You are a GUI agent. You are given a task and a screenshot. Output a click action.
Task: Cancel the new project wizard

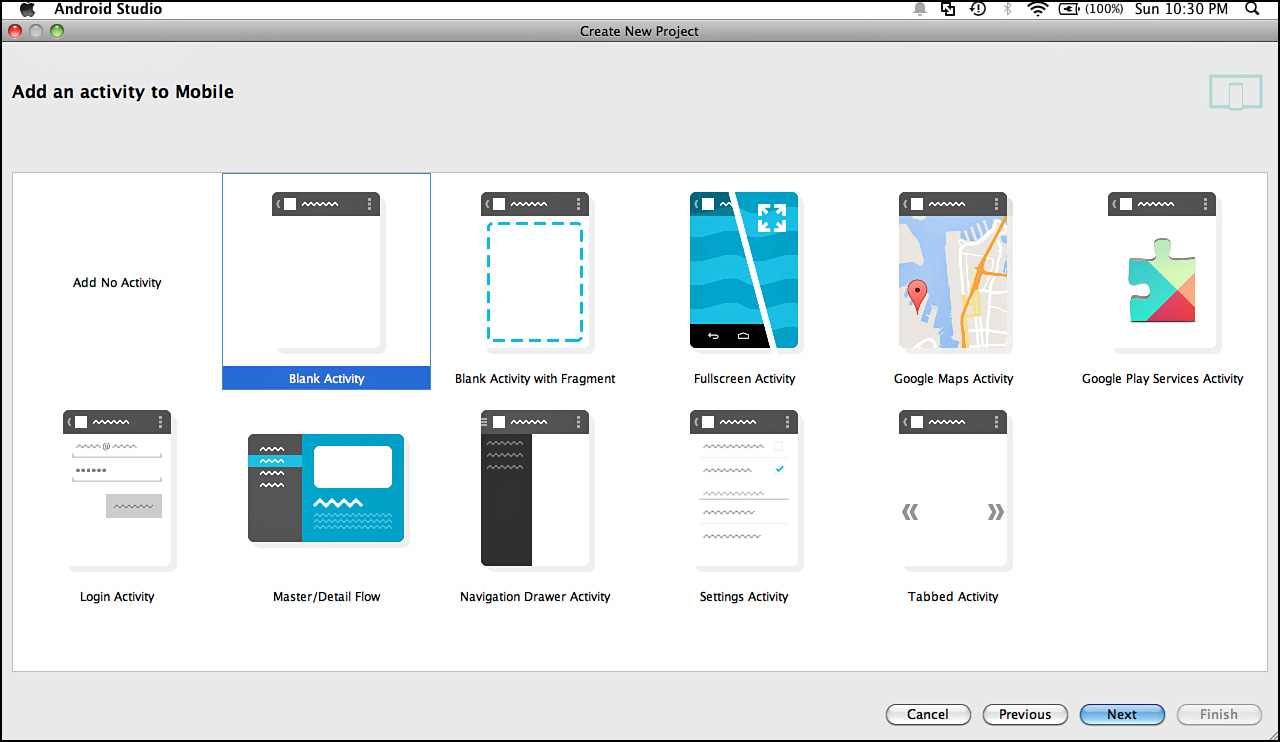point(928,714)
